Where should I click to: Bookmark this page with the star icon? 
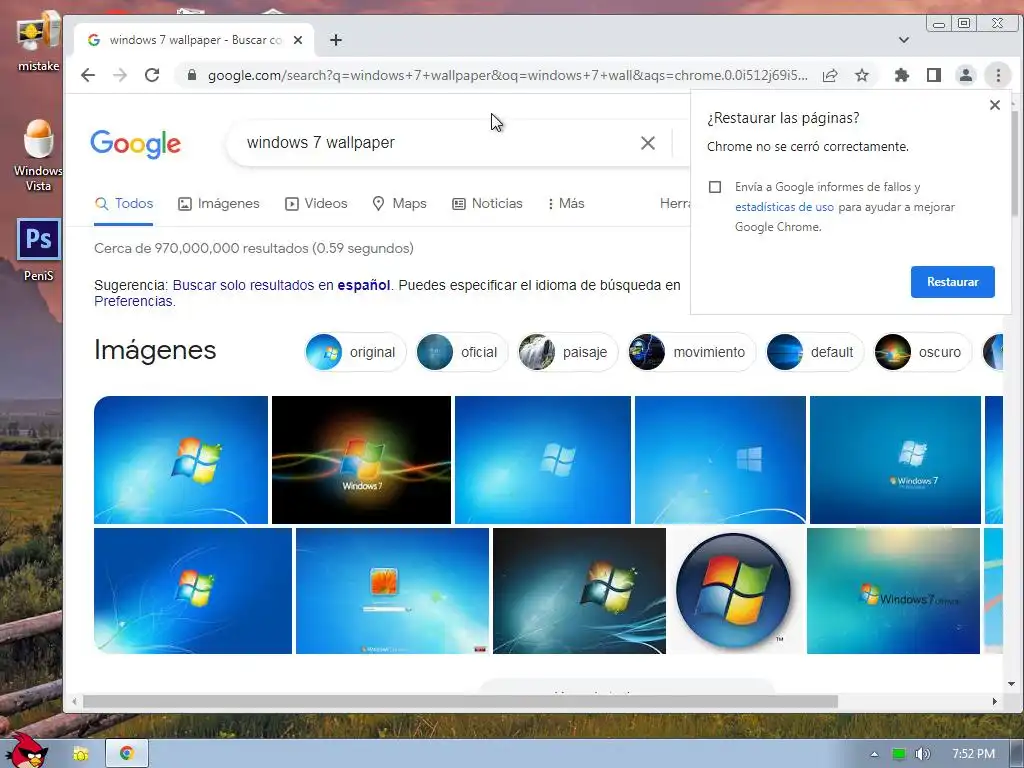[862, 75]
